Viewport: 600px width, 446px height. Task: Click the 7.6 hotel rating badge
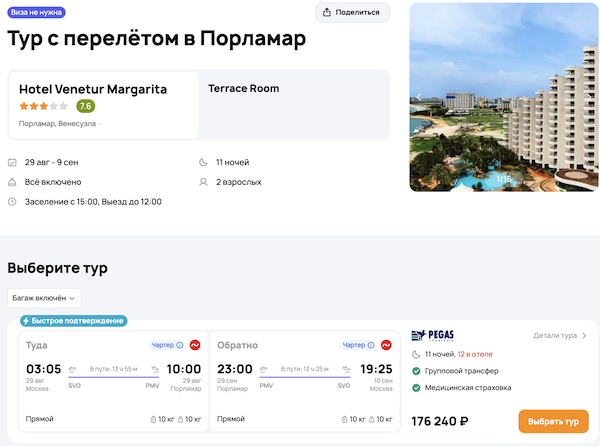pos(86,106)
